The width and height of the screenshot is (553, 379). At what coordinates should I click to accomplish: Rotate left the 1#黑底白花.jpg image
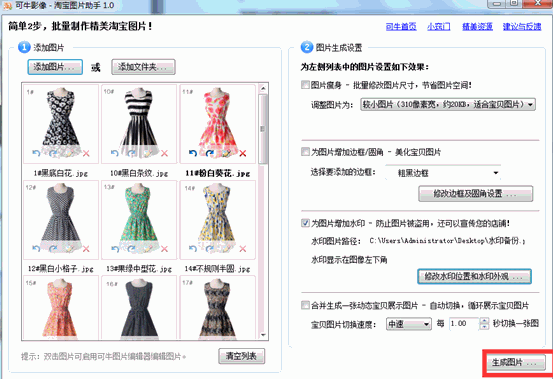coord(36,153)
